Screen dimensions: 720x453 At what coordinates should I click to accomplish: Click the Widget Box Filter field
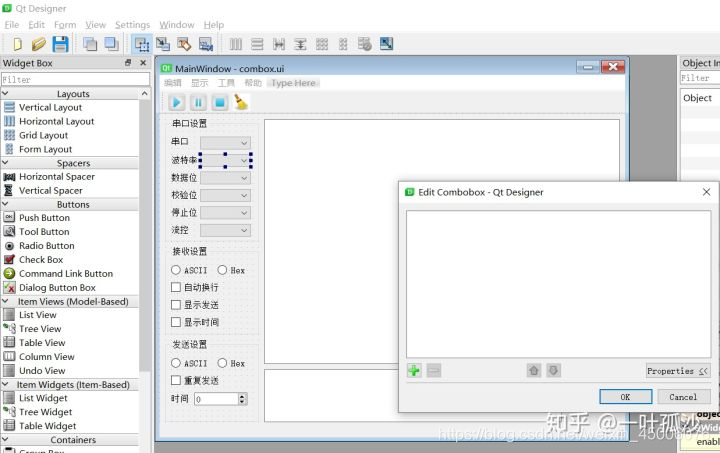pyautogui.click(x=75, y=79)
